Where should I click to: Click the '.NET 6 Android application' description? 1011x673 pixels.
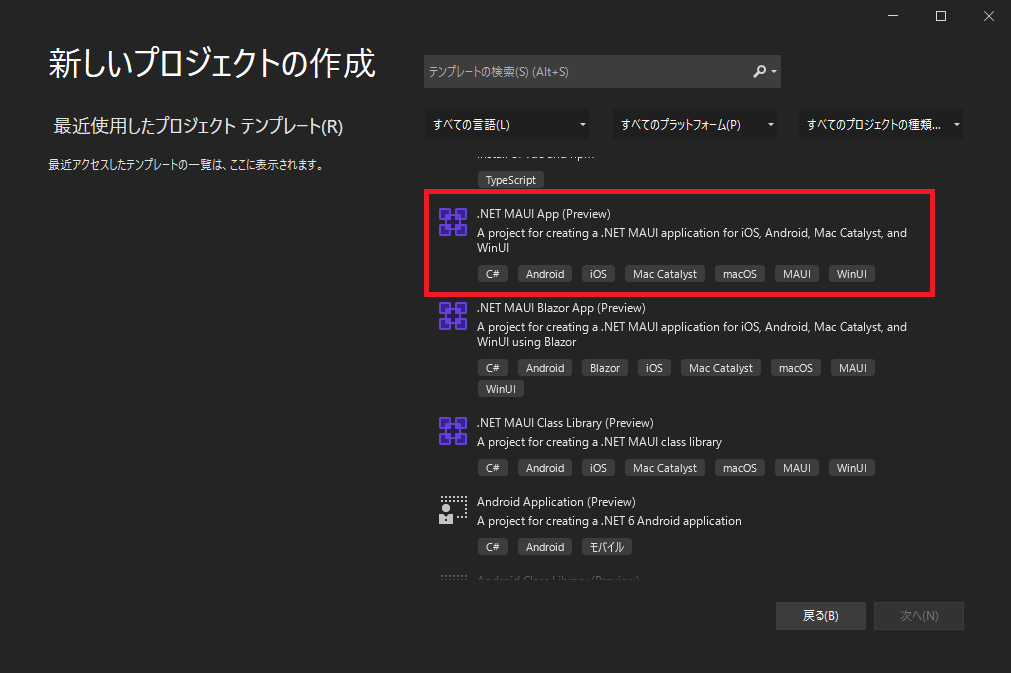pos(609,521)
